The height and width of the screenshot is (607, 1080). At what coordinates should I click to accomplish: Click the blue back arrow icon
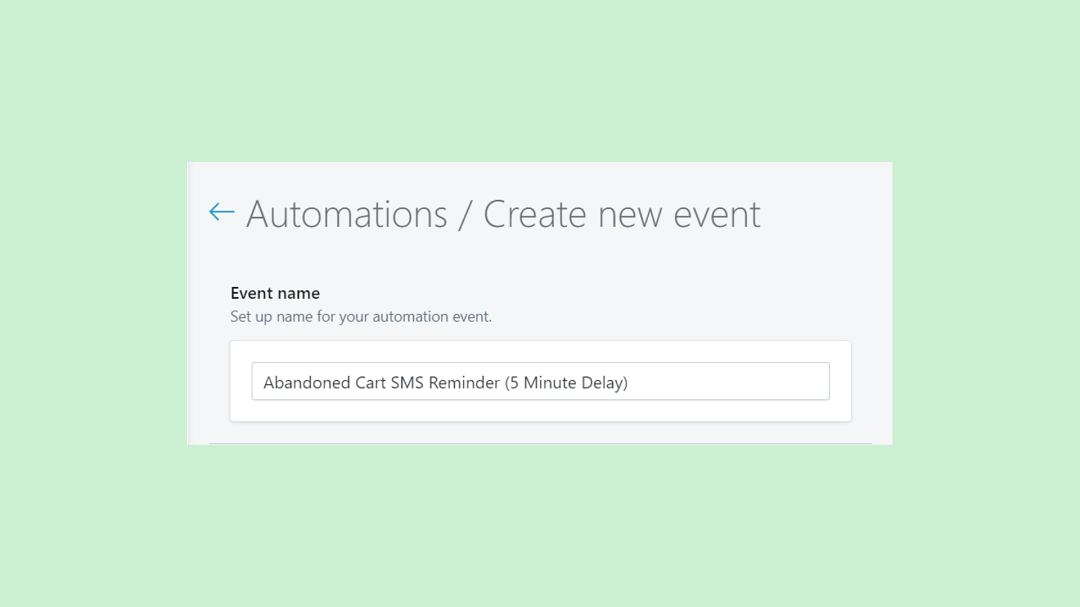click(x=222, y=212)
